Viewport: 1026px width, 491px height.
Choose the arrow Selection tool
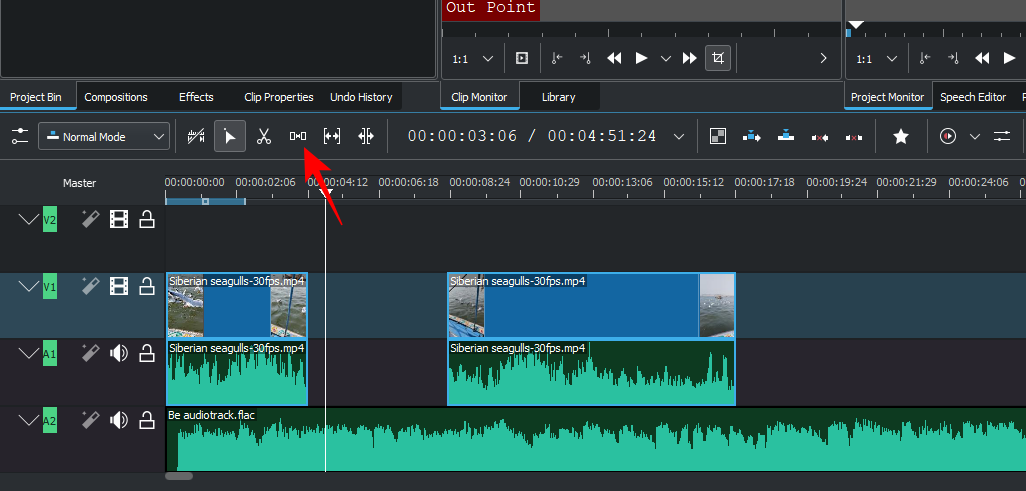coord(230,136)
